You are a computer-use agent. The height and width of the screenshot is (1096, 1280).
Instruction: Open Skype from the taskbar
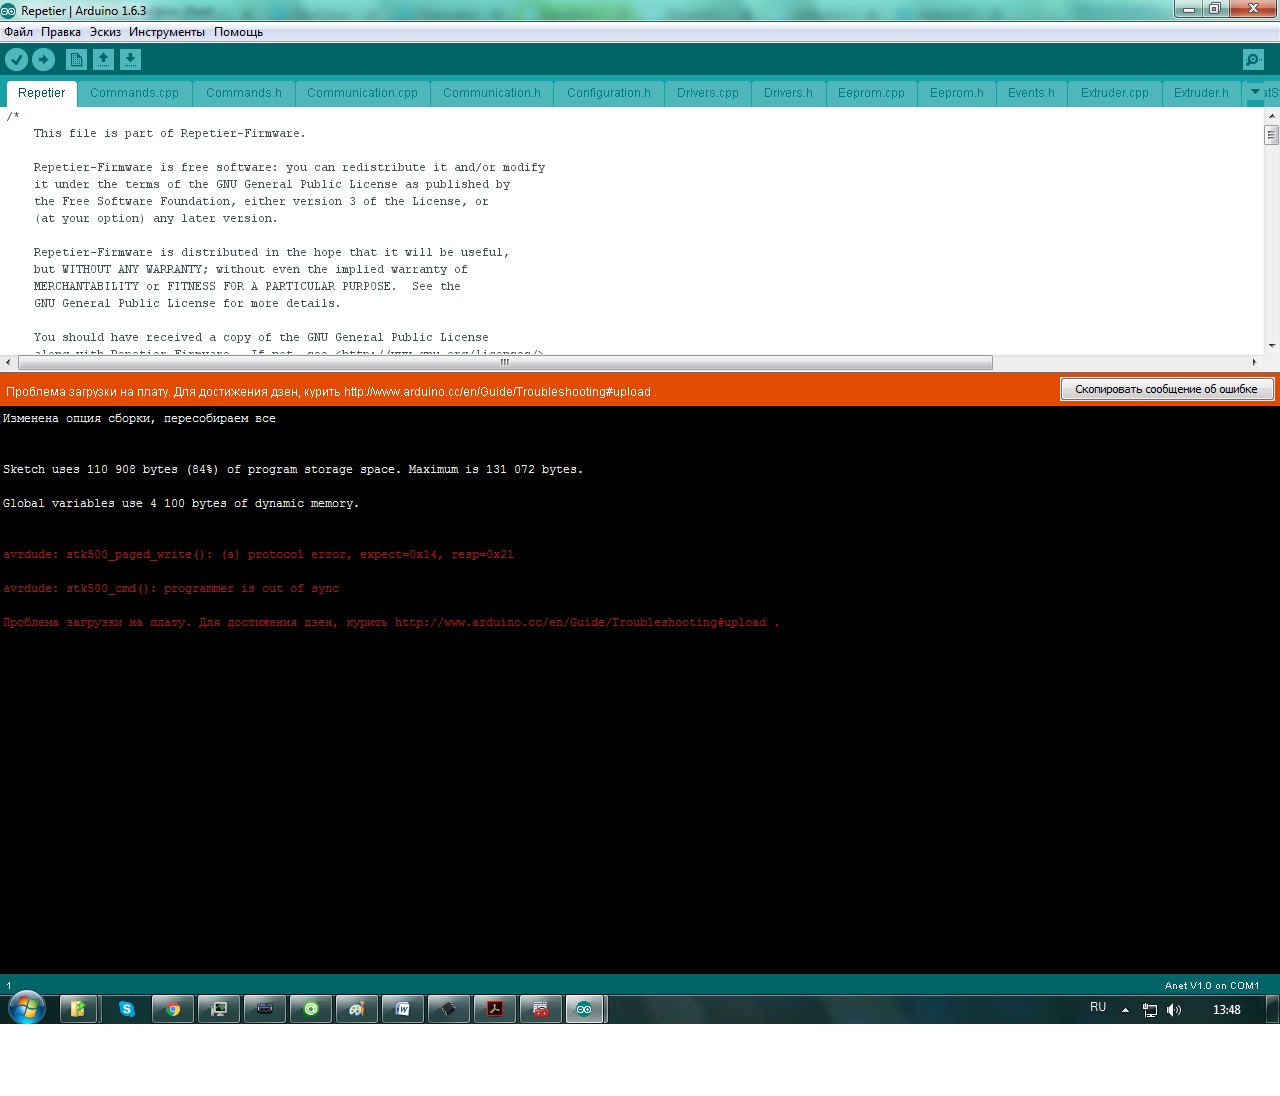[x=127, y=1009]
